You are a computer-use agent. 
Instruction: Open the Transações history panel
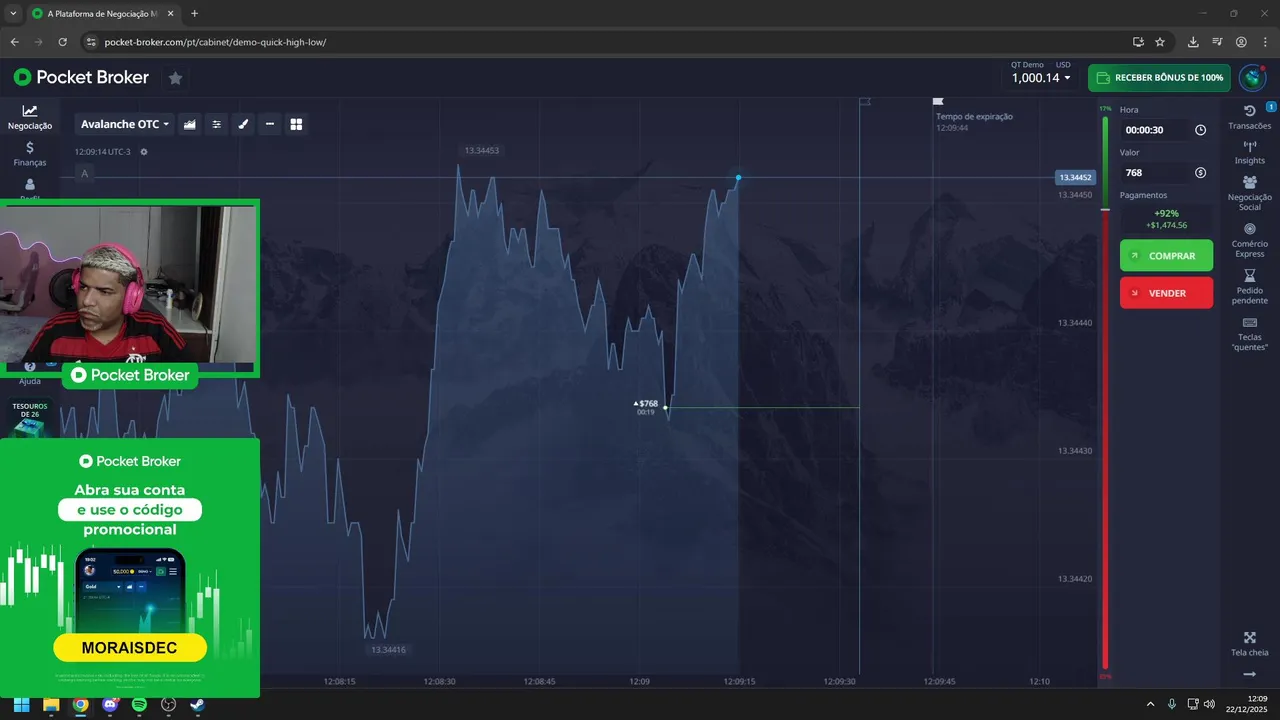(x=1249, y=117)
